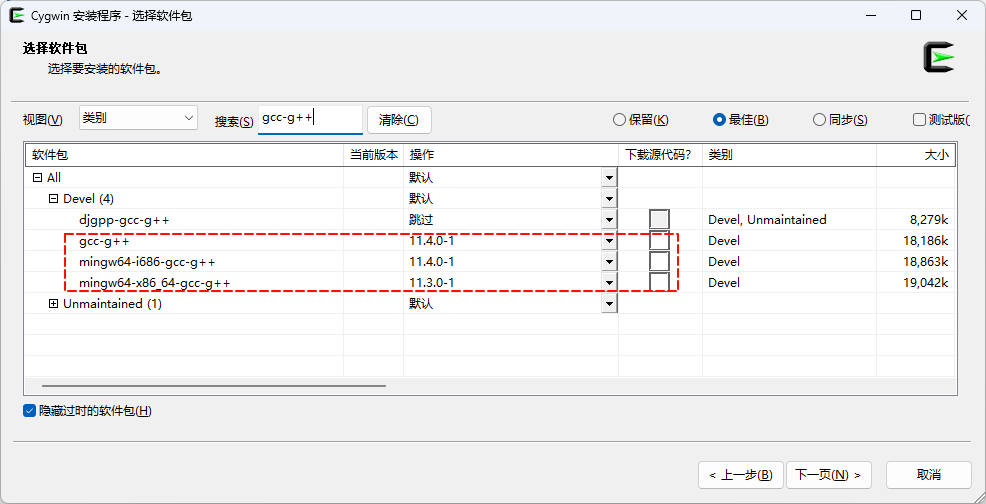Go back with 上一步(B) button
The image size is (986, 504).
741,474
